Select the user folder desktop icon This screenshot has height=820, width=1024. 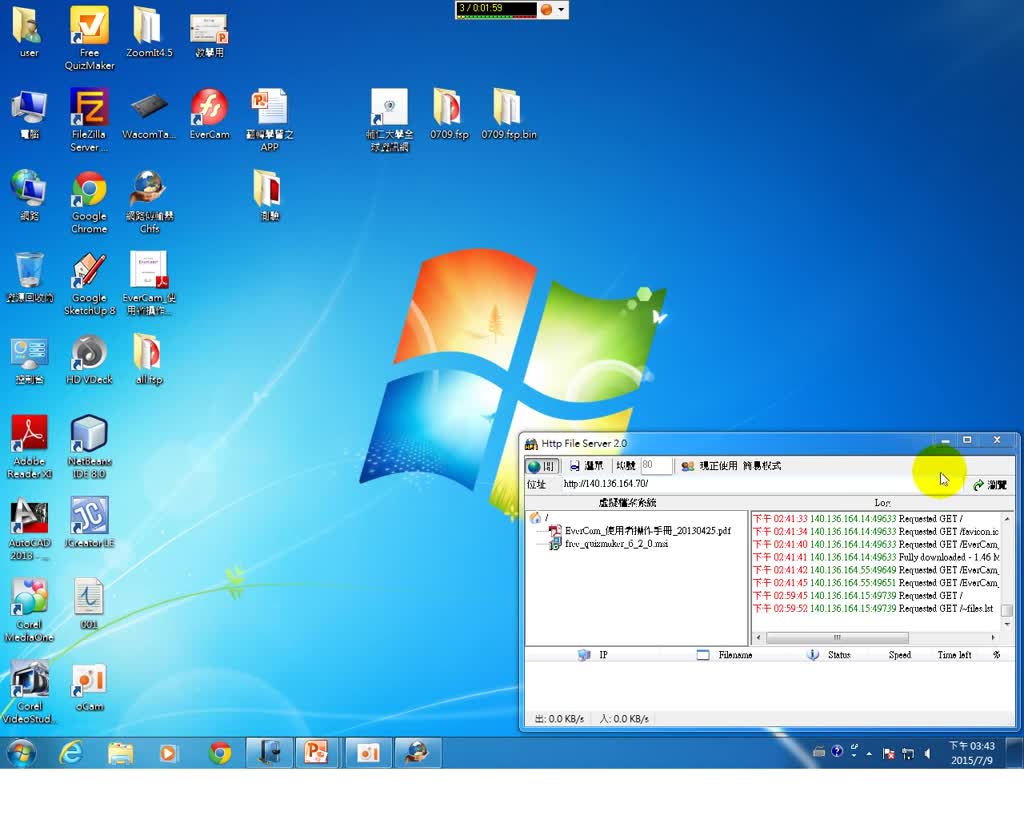pos(28,33)
